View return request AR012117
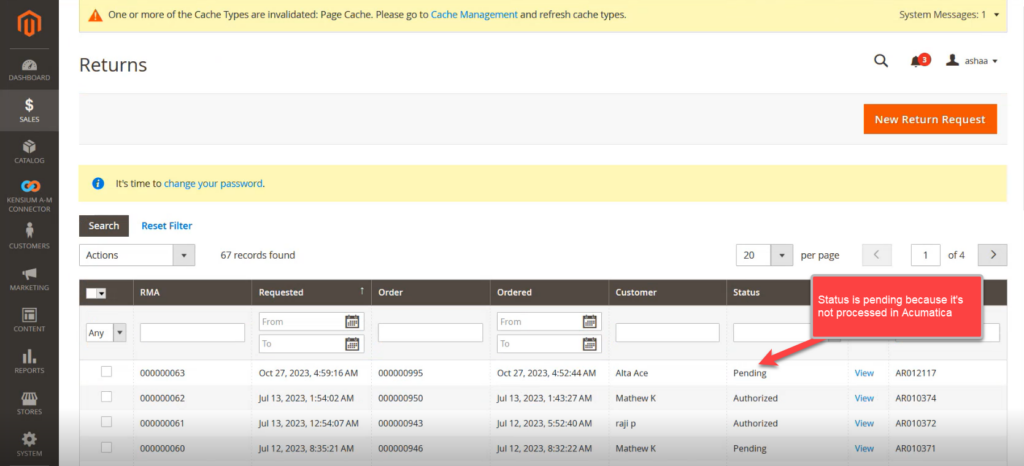 click(x=864, y=373)
